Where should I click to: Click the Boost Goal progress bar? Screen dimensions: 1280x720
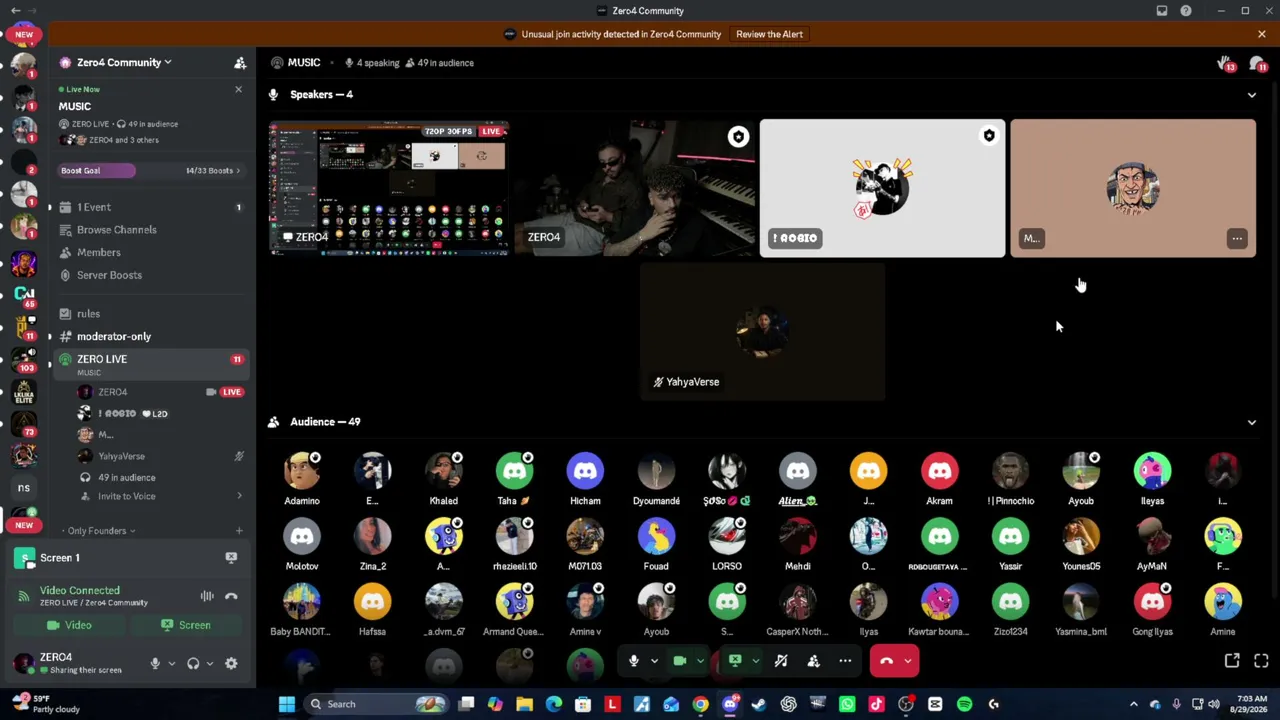(x=150, y=171)
